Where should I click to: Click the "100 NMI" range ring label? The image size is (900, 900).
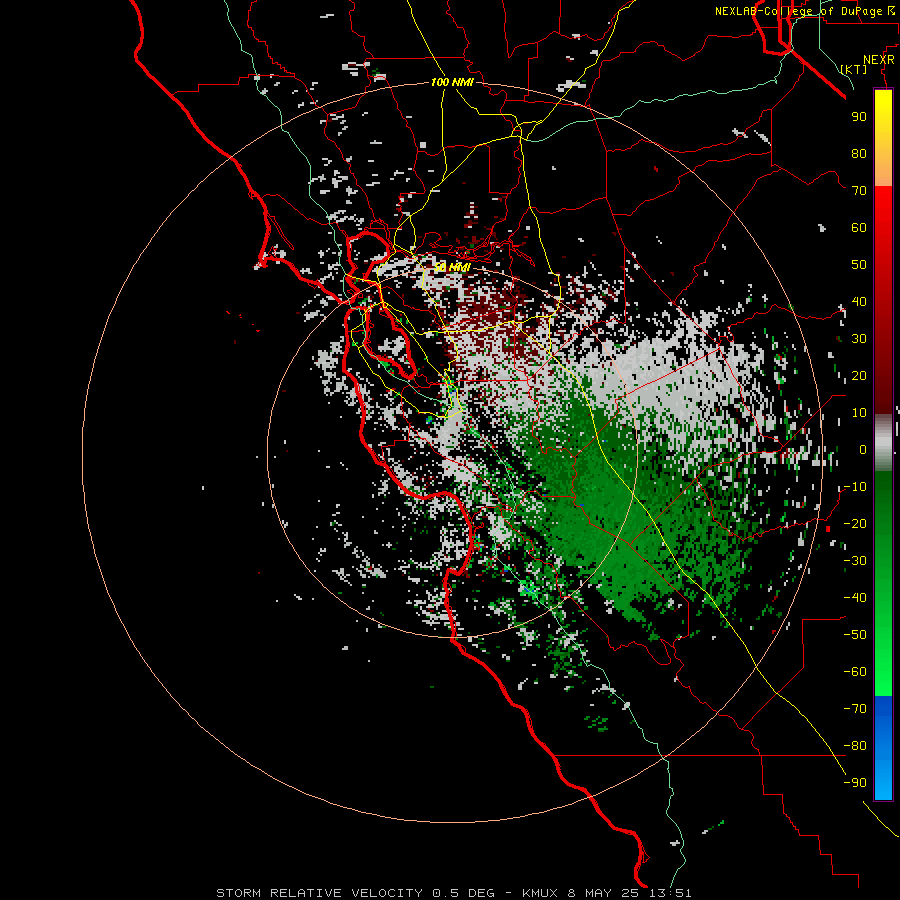tap(452, 82)
